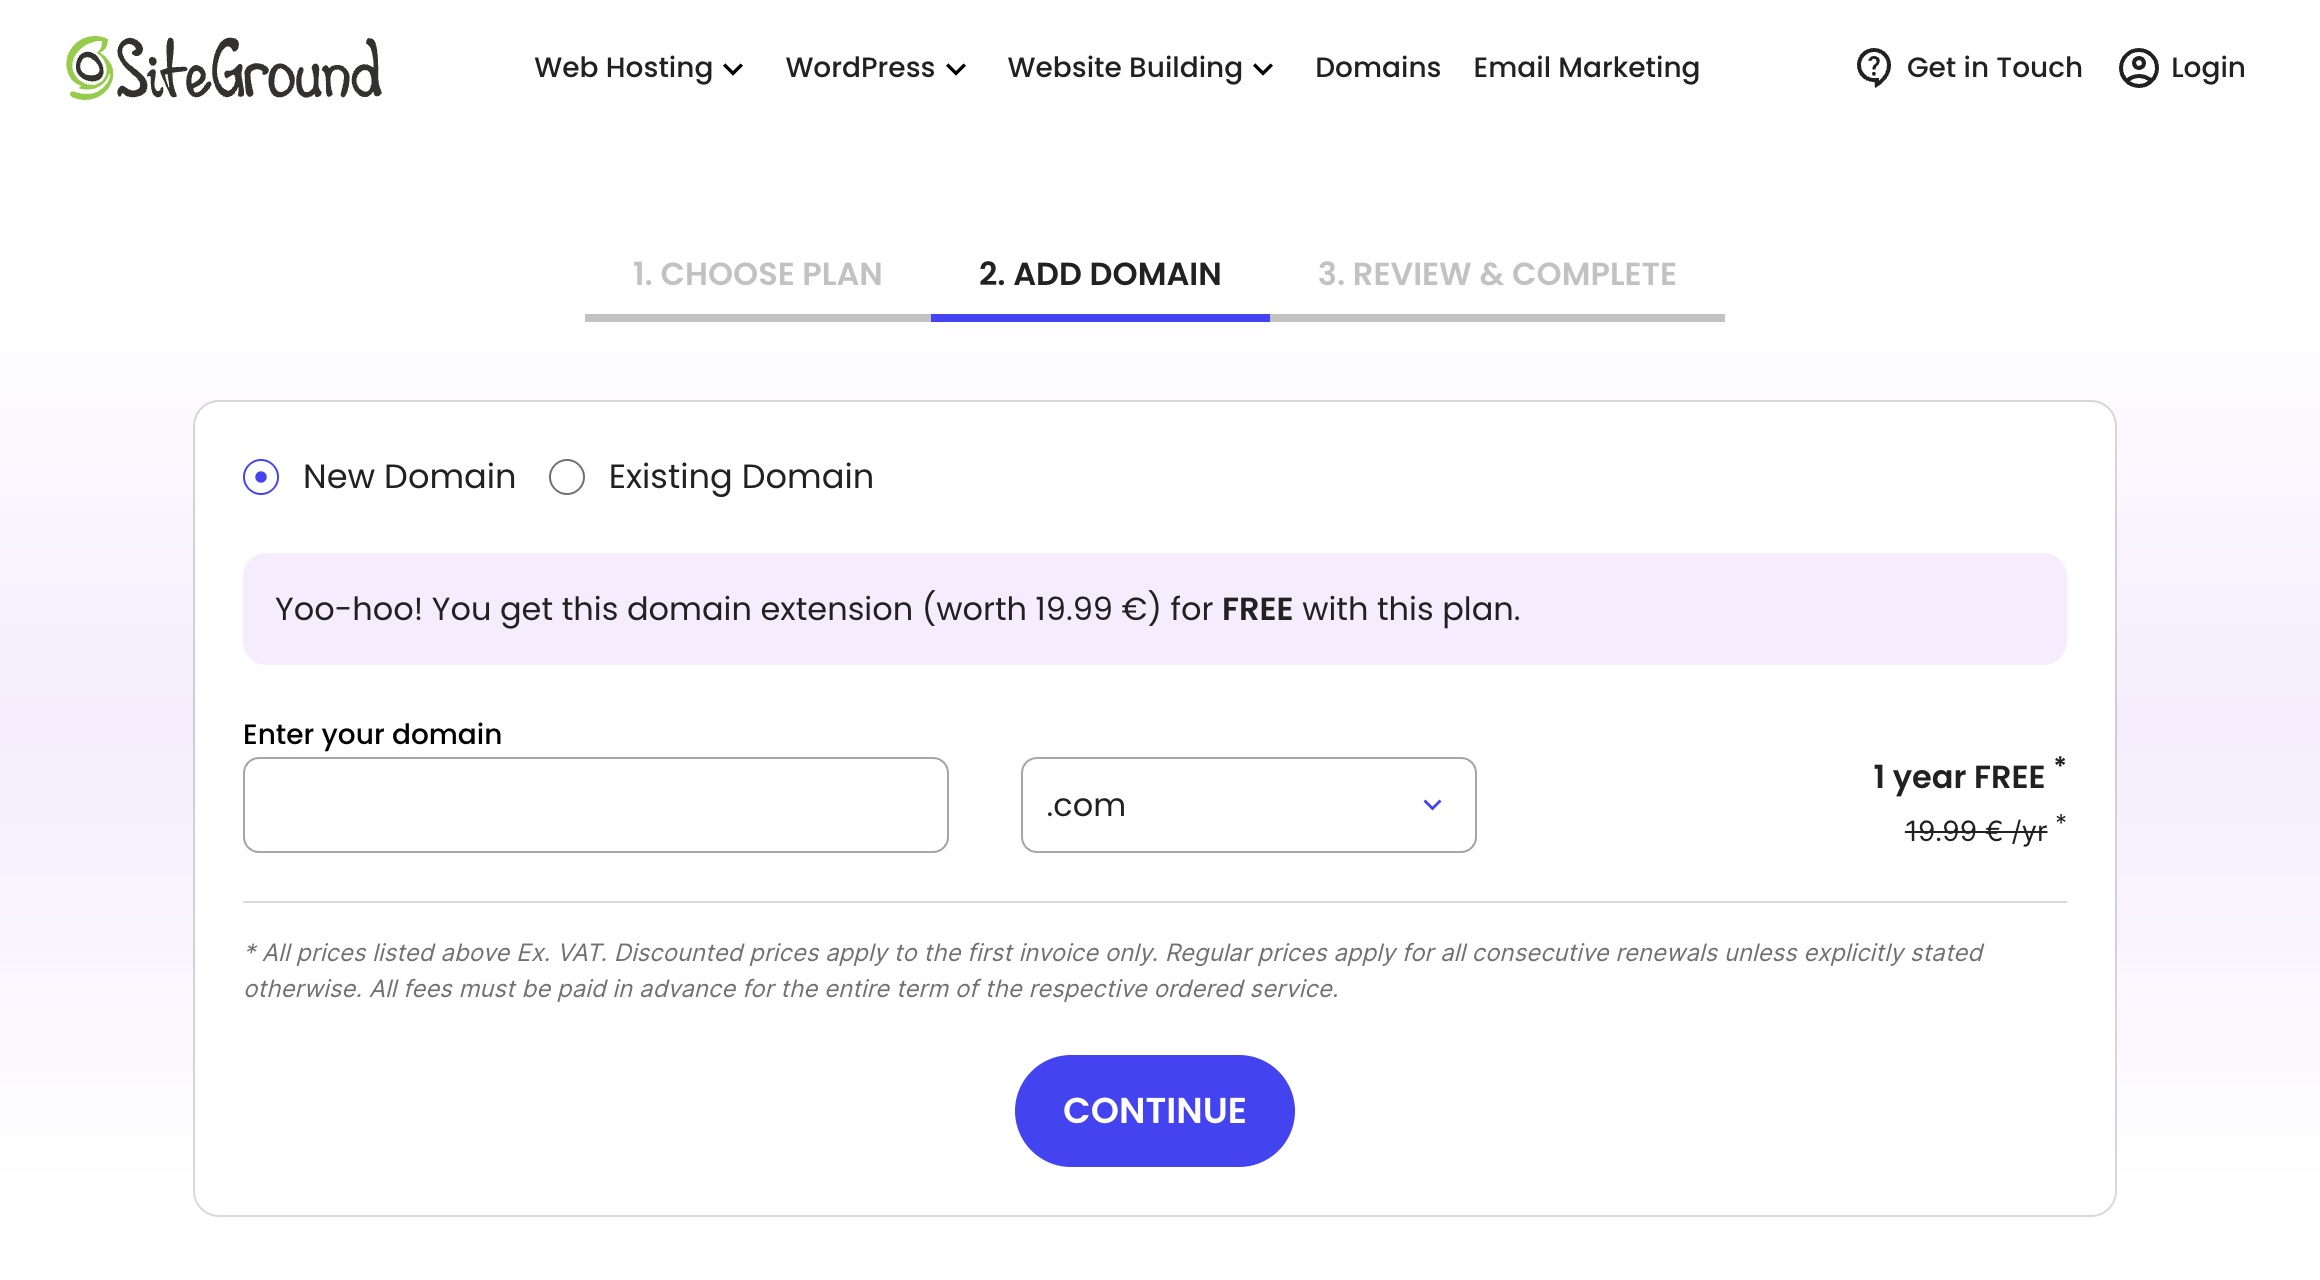
Task: Focus the Enter your domain text field
Action: [596, 805]
